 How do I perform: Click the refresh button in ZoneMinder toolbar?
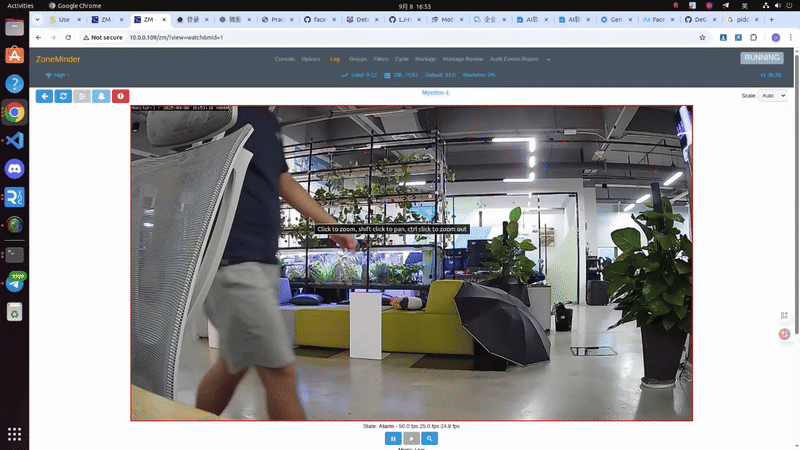click(x=63, y=96)
